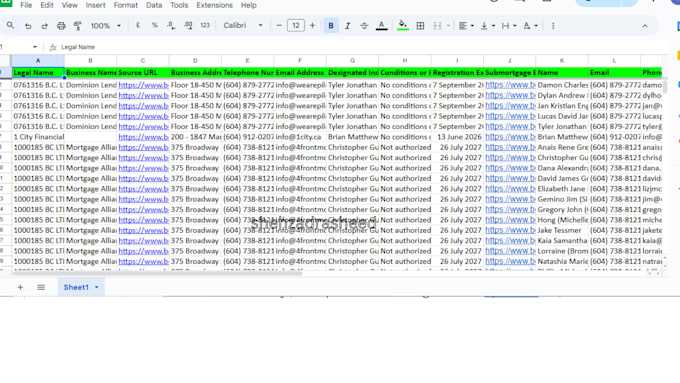Image resolution: width=680 pixels, height=383 pixels.
Task: Open the search menus magnifier icon
Action: tap(10, 26)
